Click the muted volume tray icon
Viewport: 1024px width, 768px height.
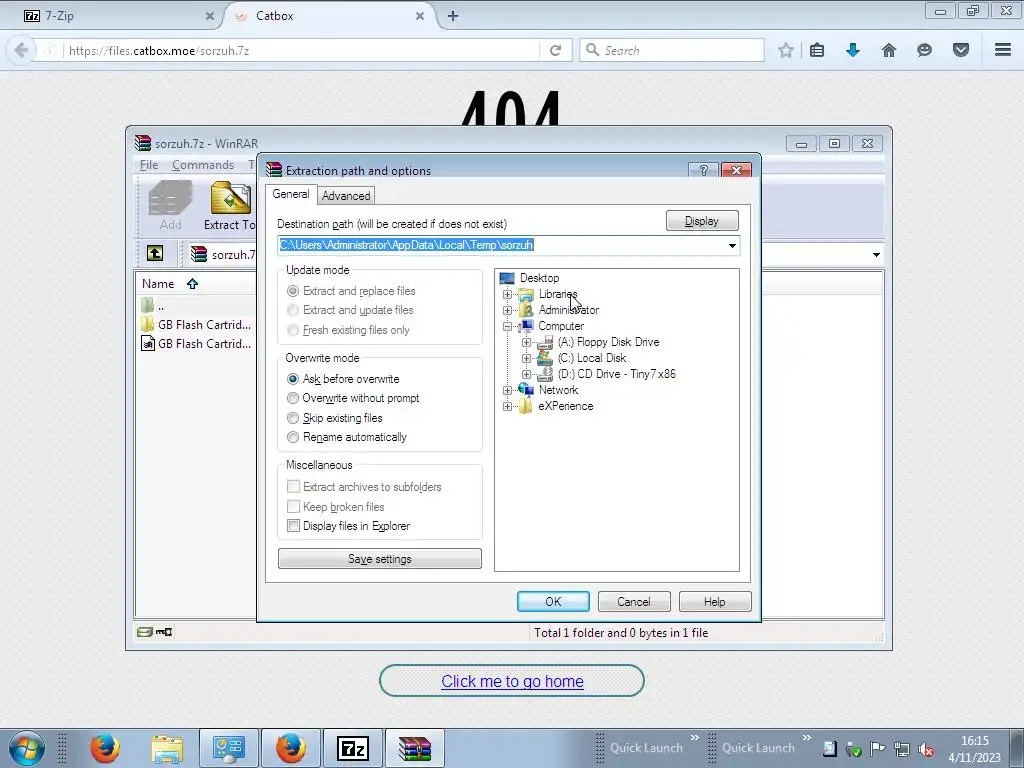click(x=926, y=749)
